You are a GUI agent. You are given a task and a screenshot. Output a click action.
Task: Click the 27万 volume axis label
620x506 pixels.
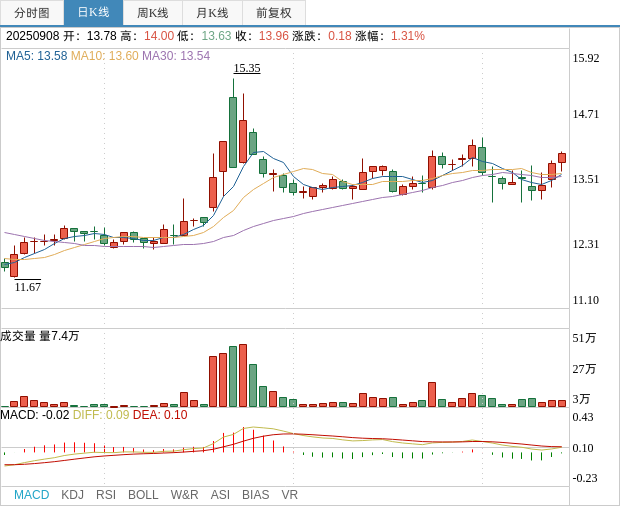point(584,369)
